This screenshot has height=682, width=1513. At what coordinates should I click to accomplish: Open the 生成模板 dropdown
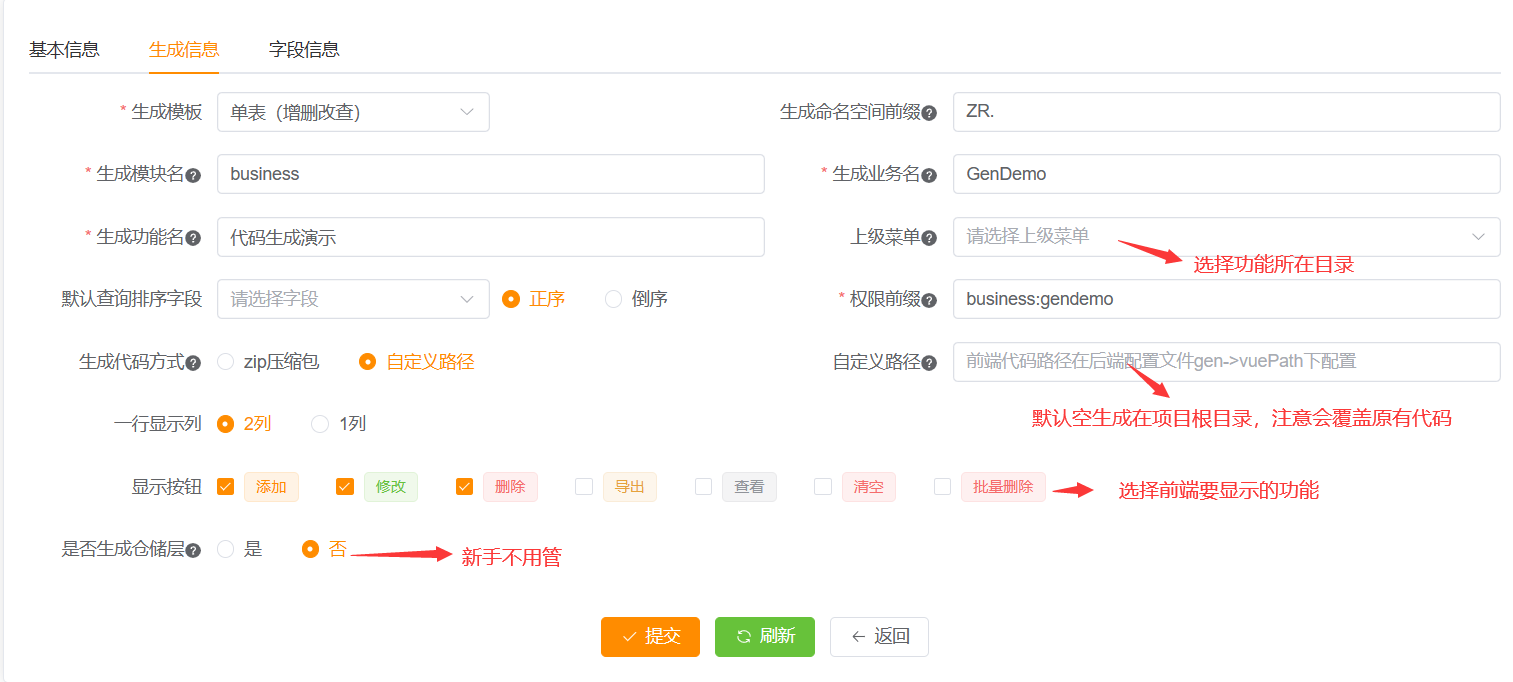click(353, 112)
